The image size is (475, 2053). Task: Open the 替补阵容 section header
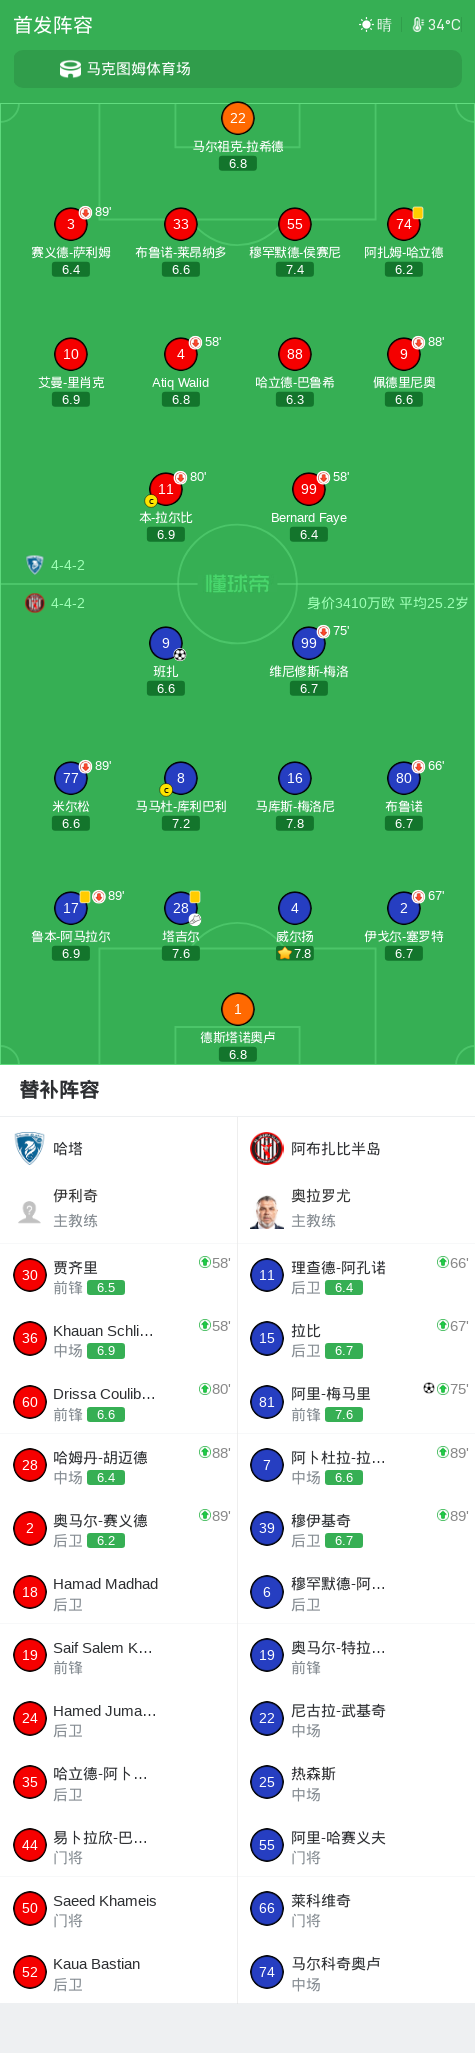click(x=60, y=1090)
